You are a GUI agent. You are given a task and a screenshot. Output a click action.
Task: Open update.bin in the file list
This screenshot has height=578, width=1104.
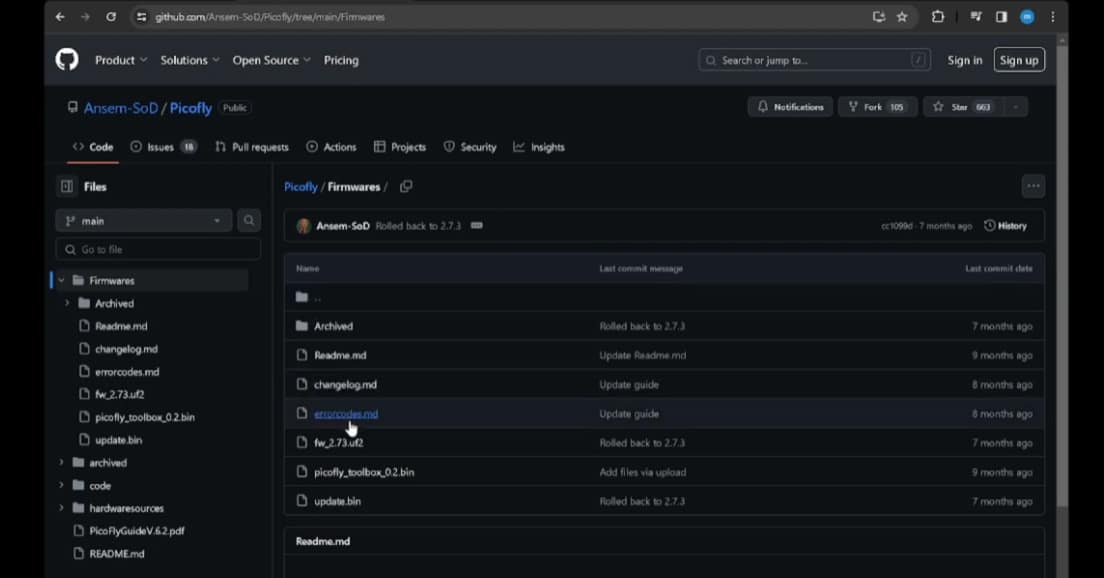(337, 501)
